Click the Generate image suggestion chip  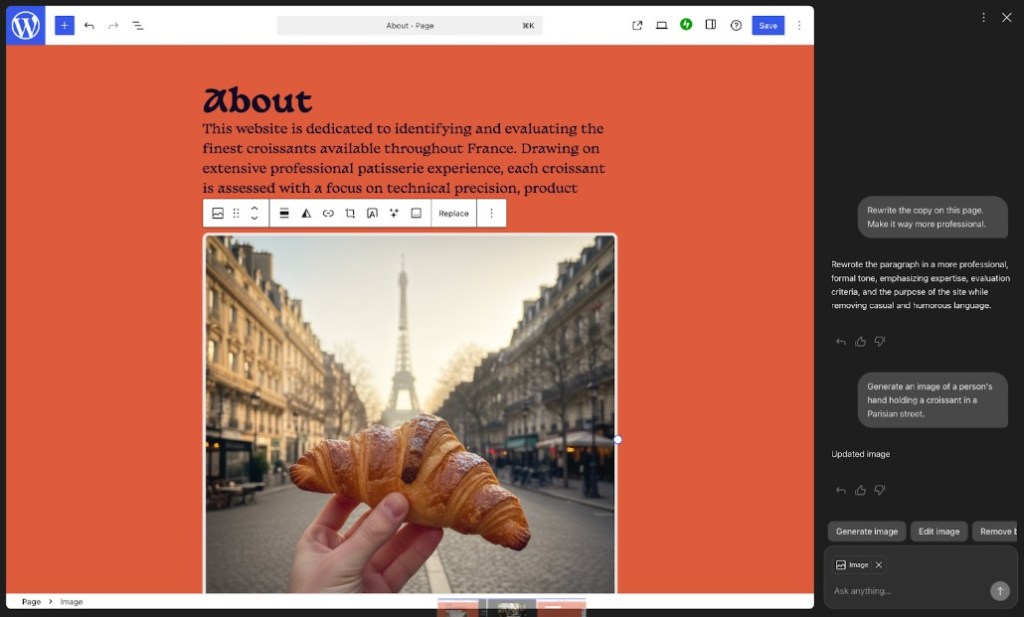point(866,531)
